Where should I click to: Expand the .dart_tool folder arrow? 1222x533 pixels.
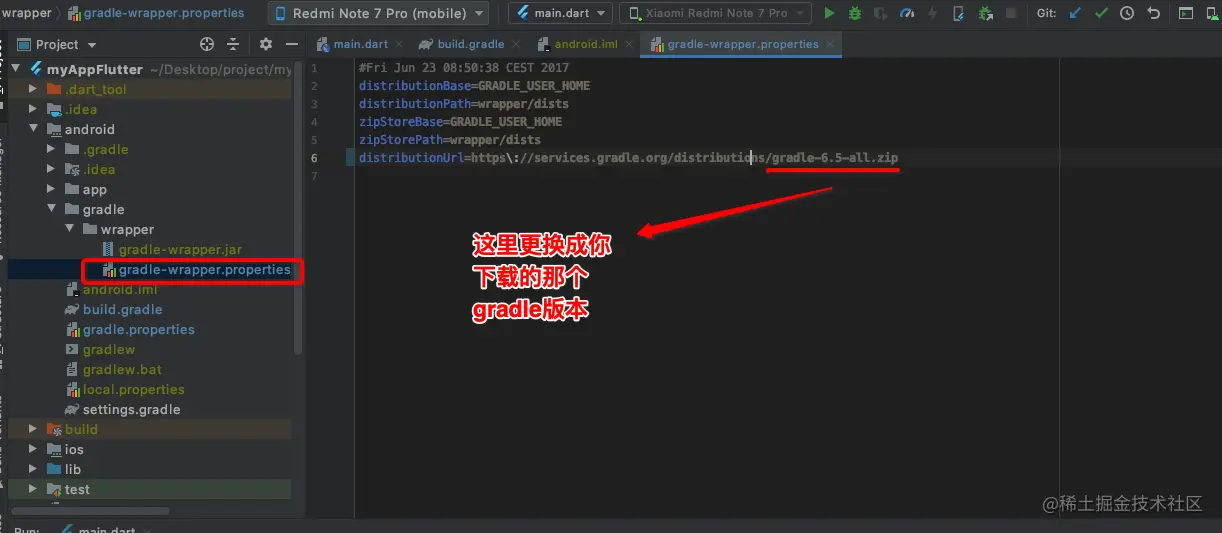(x=33, y=89)
